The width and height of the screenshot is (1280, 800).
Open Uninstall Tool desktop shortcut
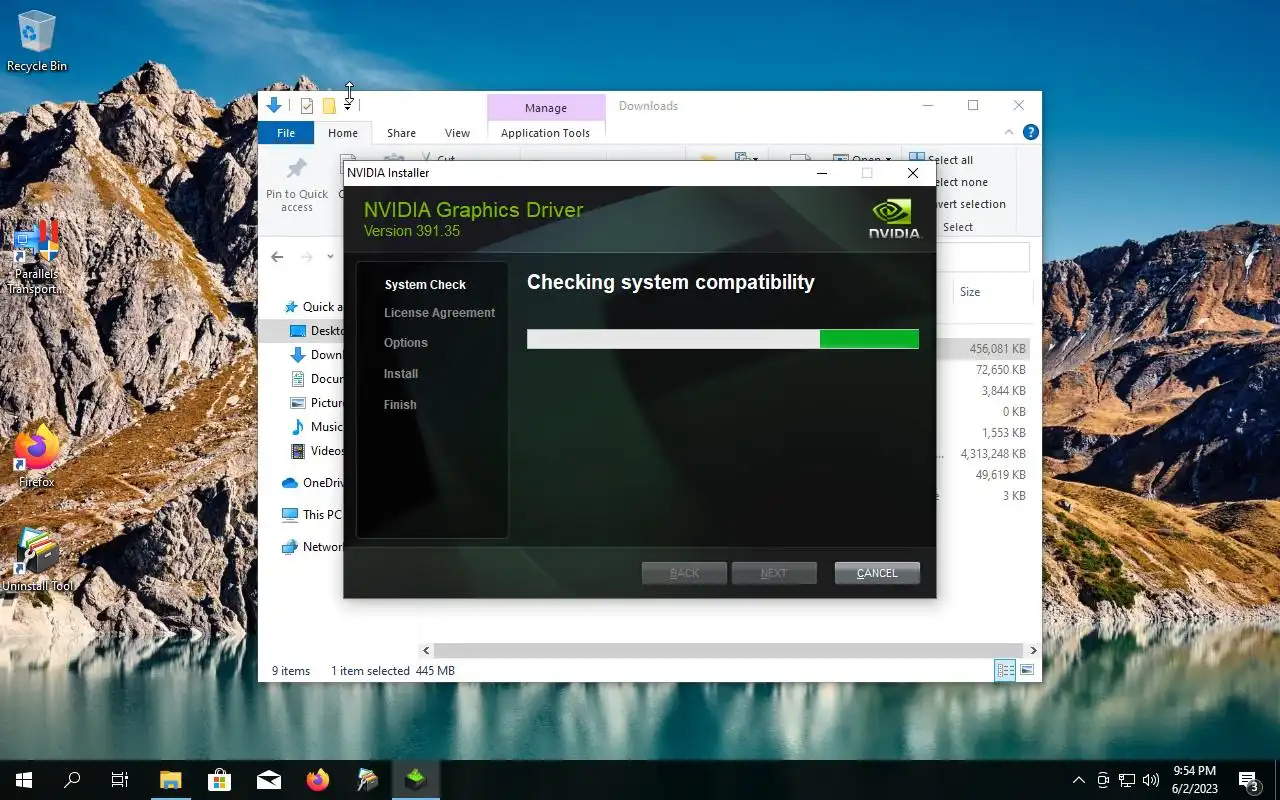point(37,560)
